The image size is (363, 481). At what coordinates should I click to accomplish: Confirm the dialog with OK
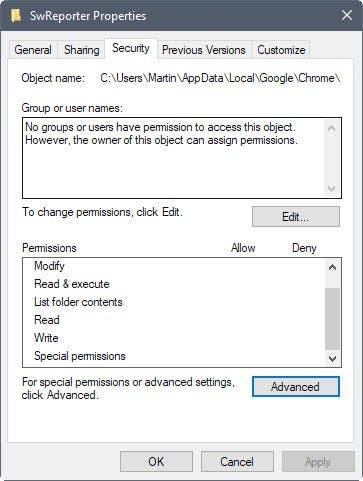pyautogui.click(x=156, y=462)
